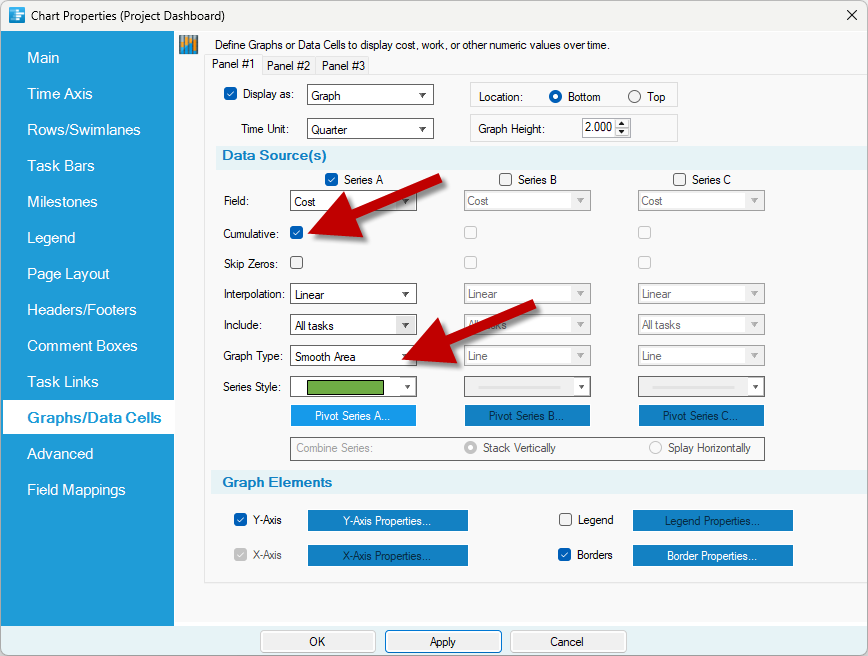The image size is (868, 656).
Task: Click the graph panel icon beside the description
Action: click(x=188, y=44)
